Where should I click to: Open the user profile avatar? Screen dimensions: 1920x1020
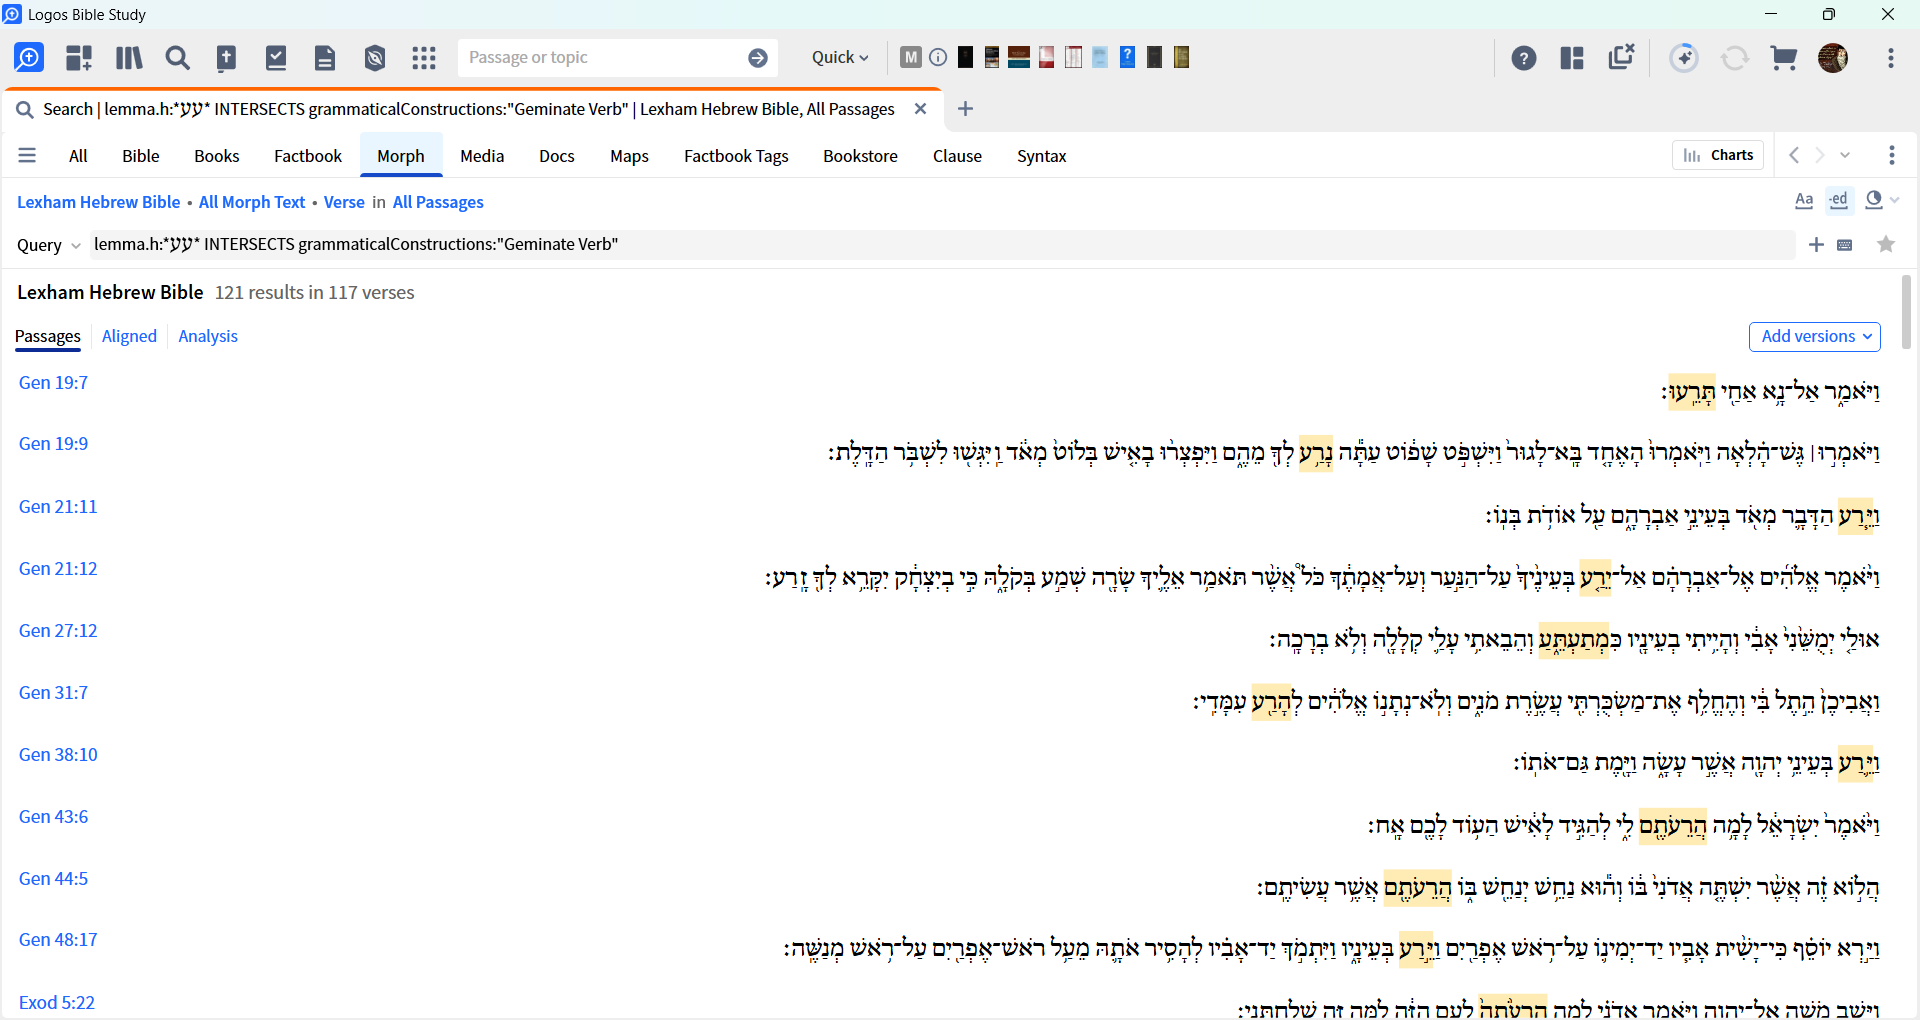tap(1833, 58)
